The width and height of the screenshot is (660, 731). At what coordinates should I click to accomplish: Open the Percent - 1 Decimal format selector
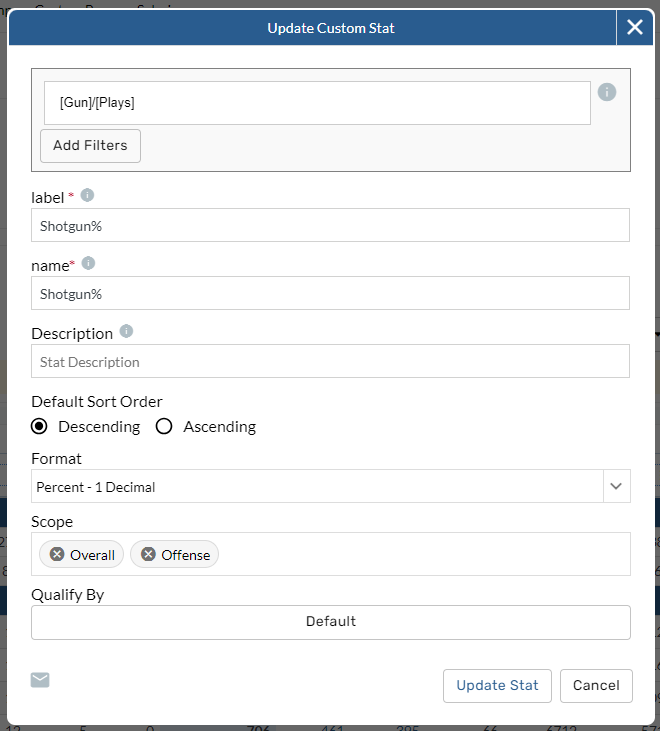coord(317,487)
